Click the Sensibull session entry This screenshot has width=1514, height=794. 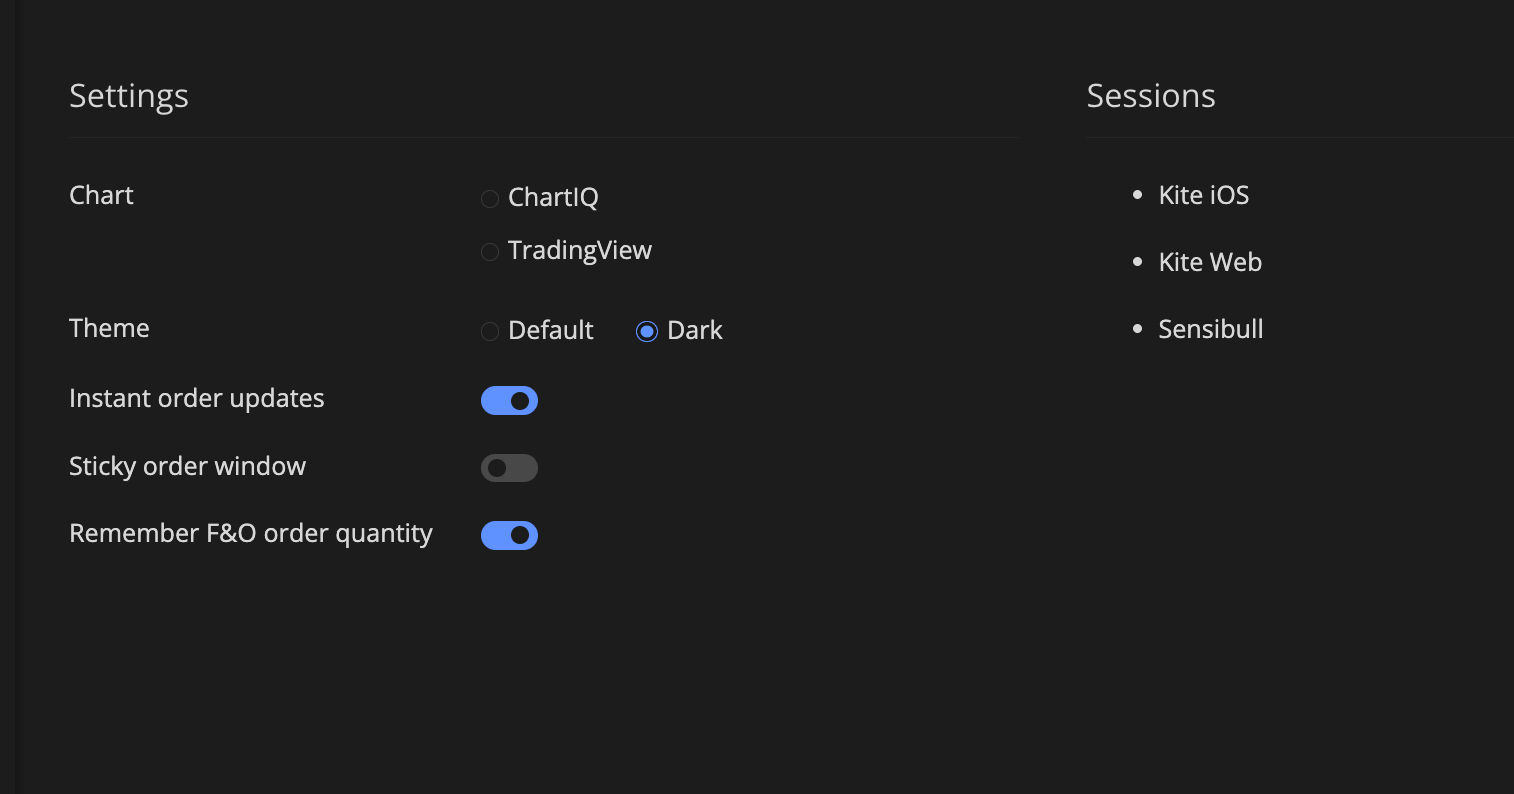point(1210,329)
